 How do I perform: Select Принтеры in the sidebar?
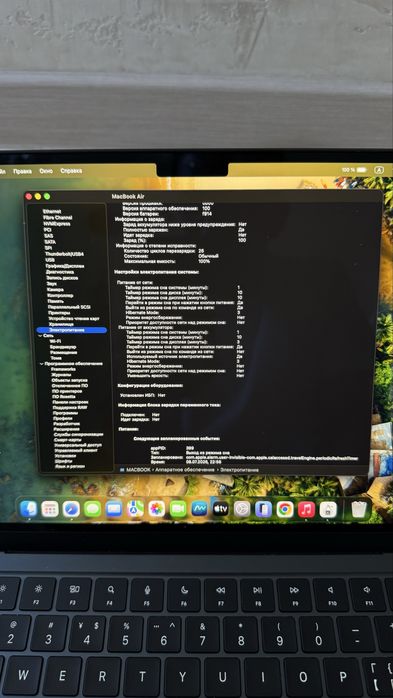(x=59, y=312)
